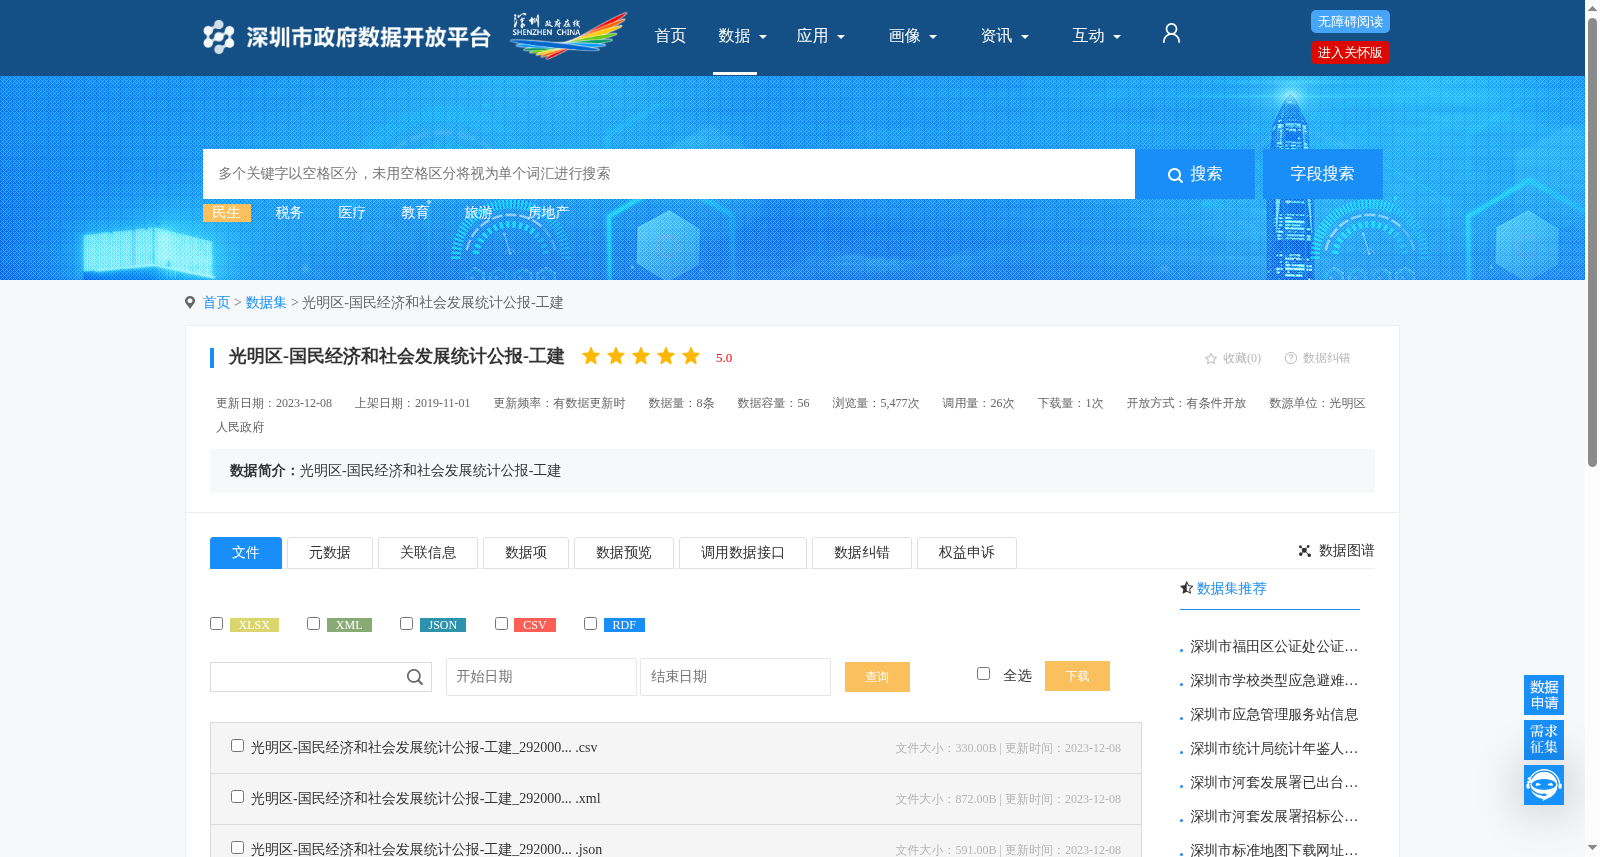1600x857 pixels.
Task: Open the customer service robot icon
Action: pyautogui.click(x=1544, y=785)
